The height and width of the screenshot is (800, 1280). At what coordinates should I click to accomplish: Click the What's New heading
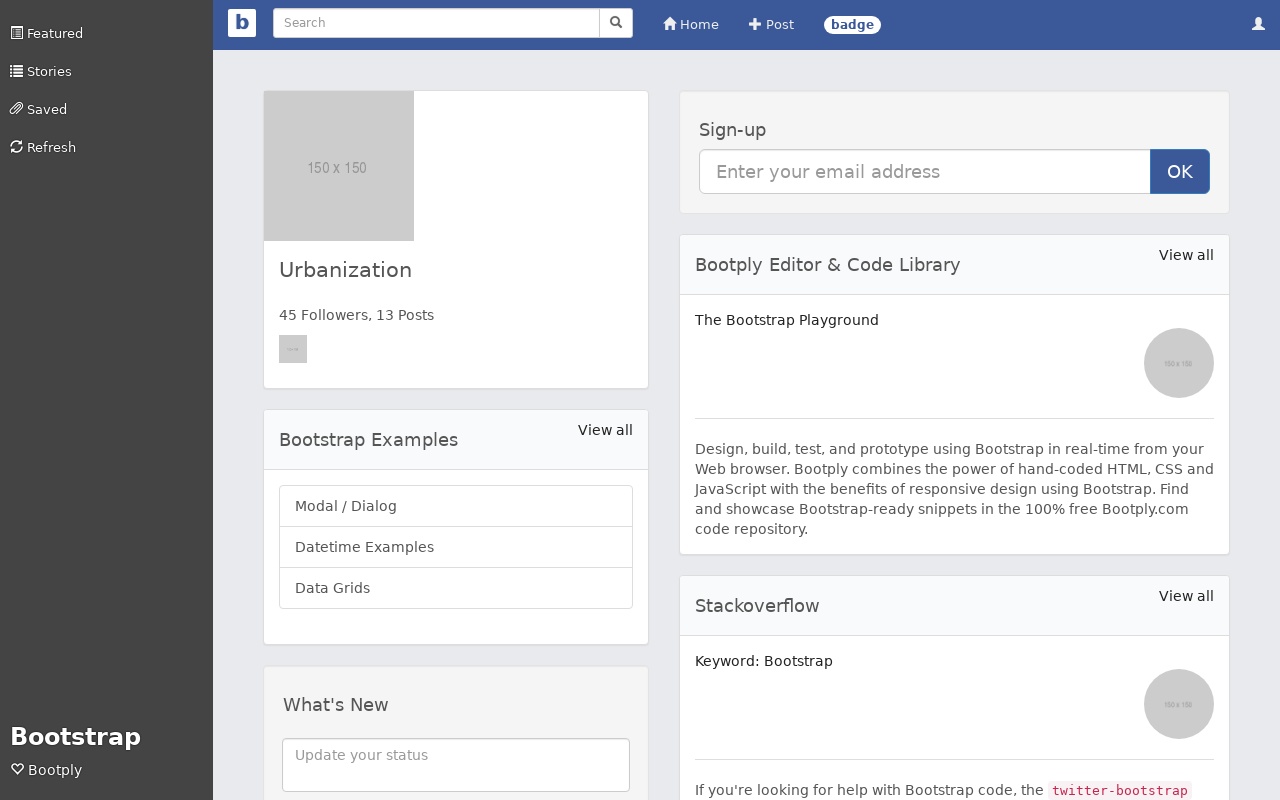[x=336, y=705]
